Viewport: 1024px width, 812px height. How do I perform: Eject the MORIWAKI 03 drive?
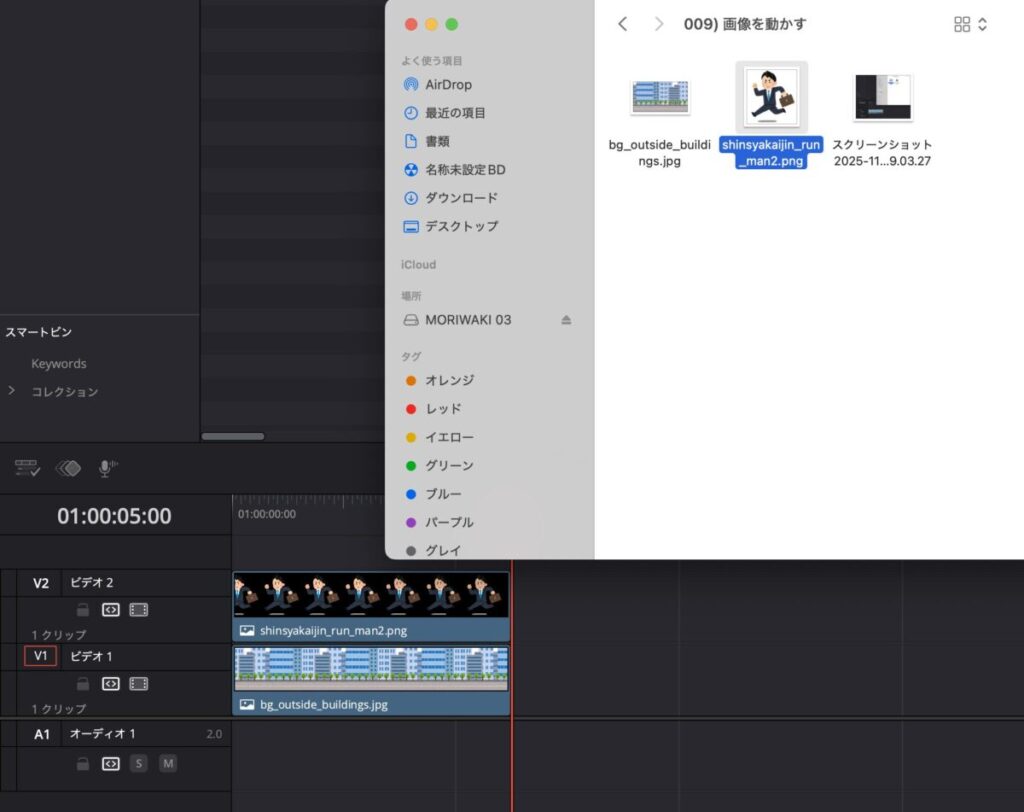click(x=566, y=319)
